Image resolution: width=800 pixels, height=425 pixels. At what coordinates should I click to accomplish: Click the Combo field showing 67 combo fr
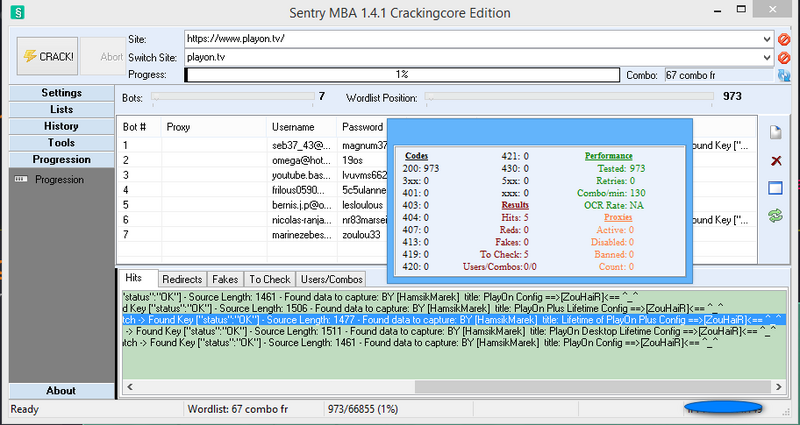click(x=719, y=76)
